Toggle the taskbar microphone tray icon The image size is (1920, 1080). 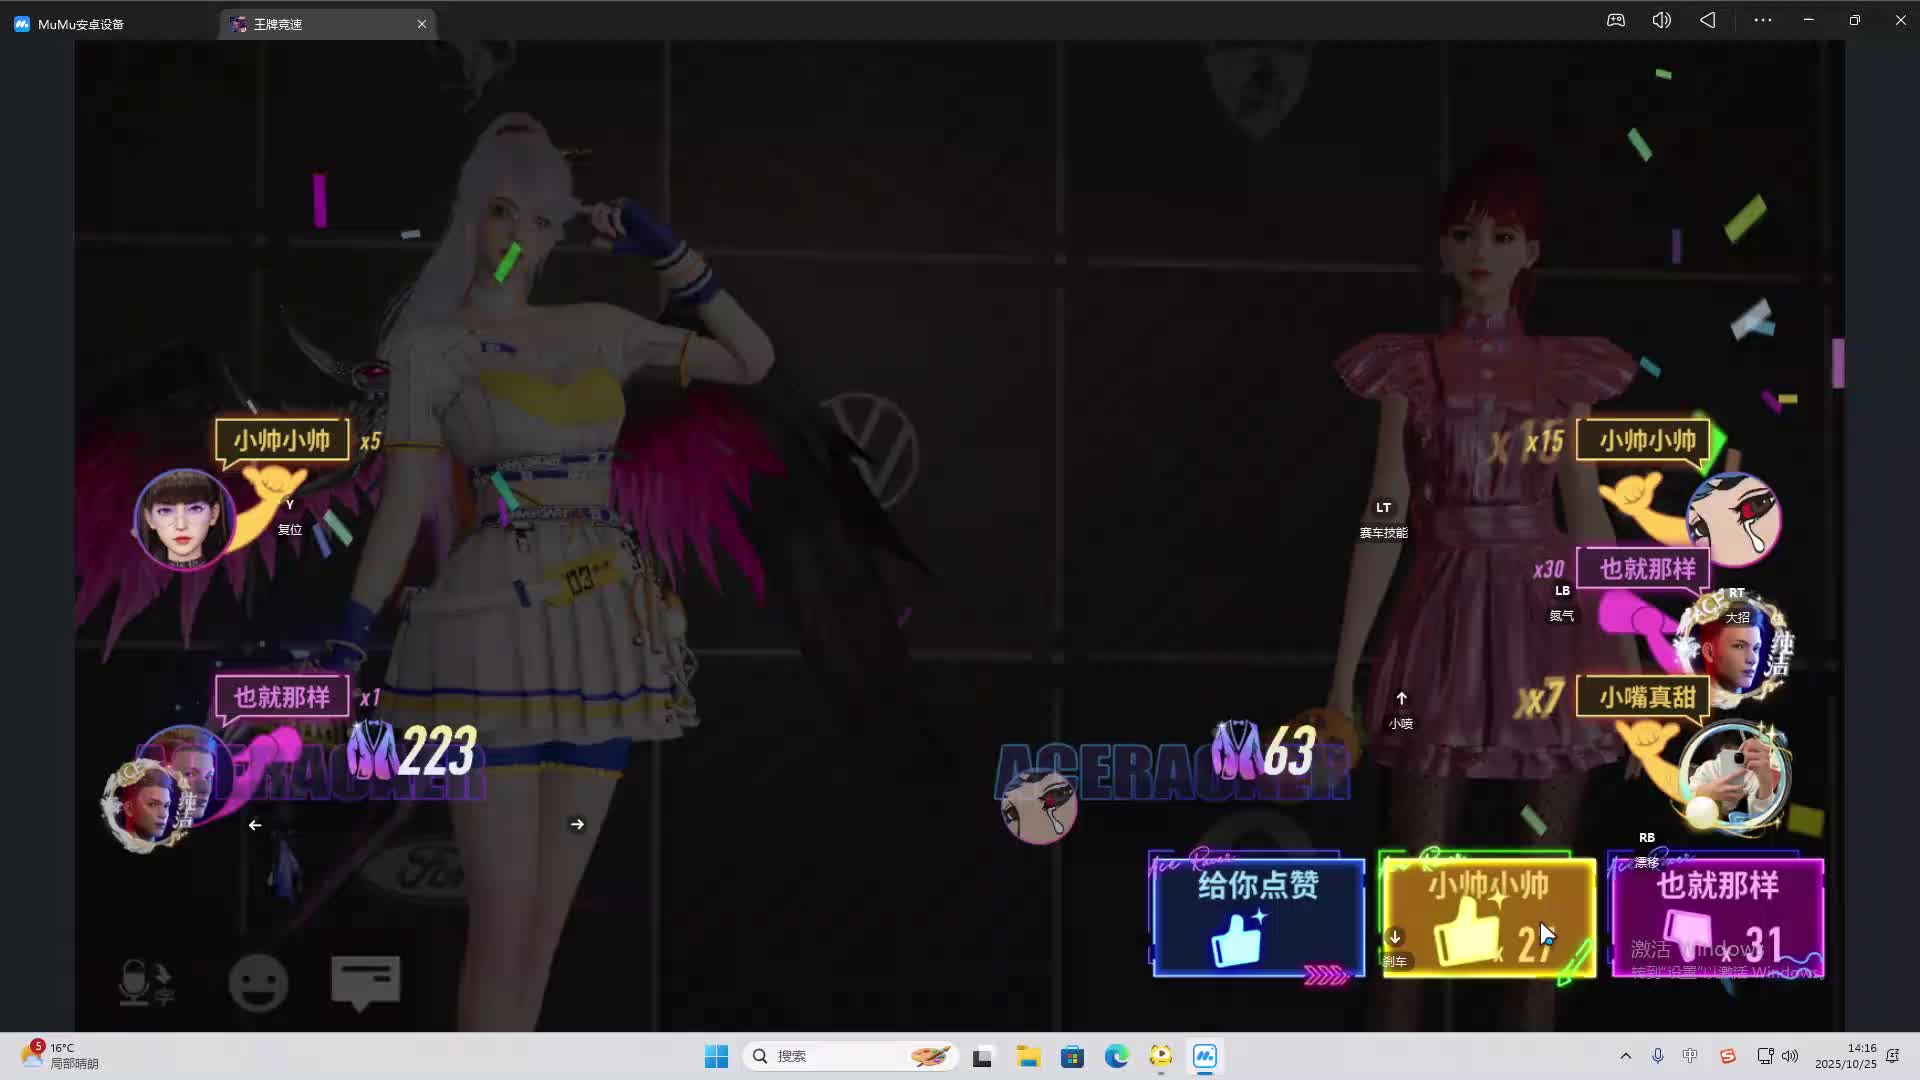pyautogui.click(x=1657, y=1056)
